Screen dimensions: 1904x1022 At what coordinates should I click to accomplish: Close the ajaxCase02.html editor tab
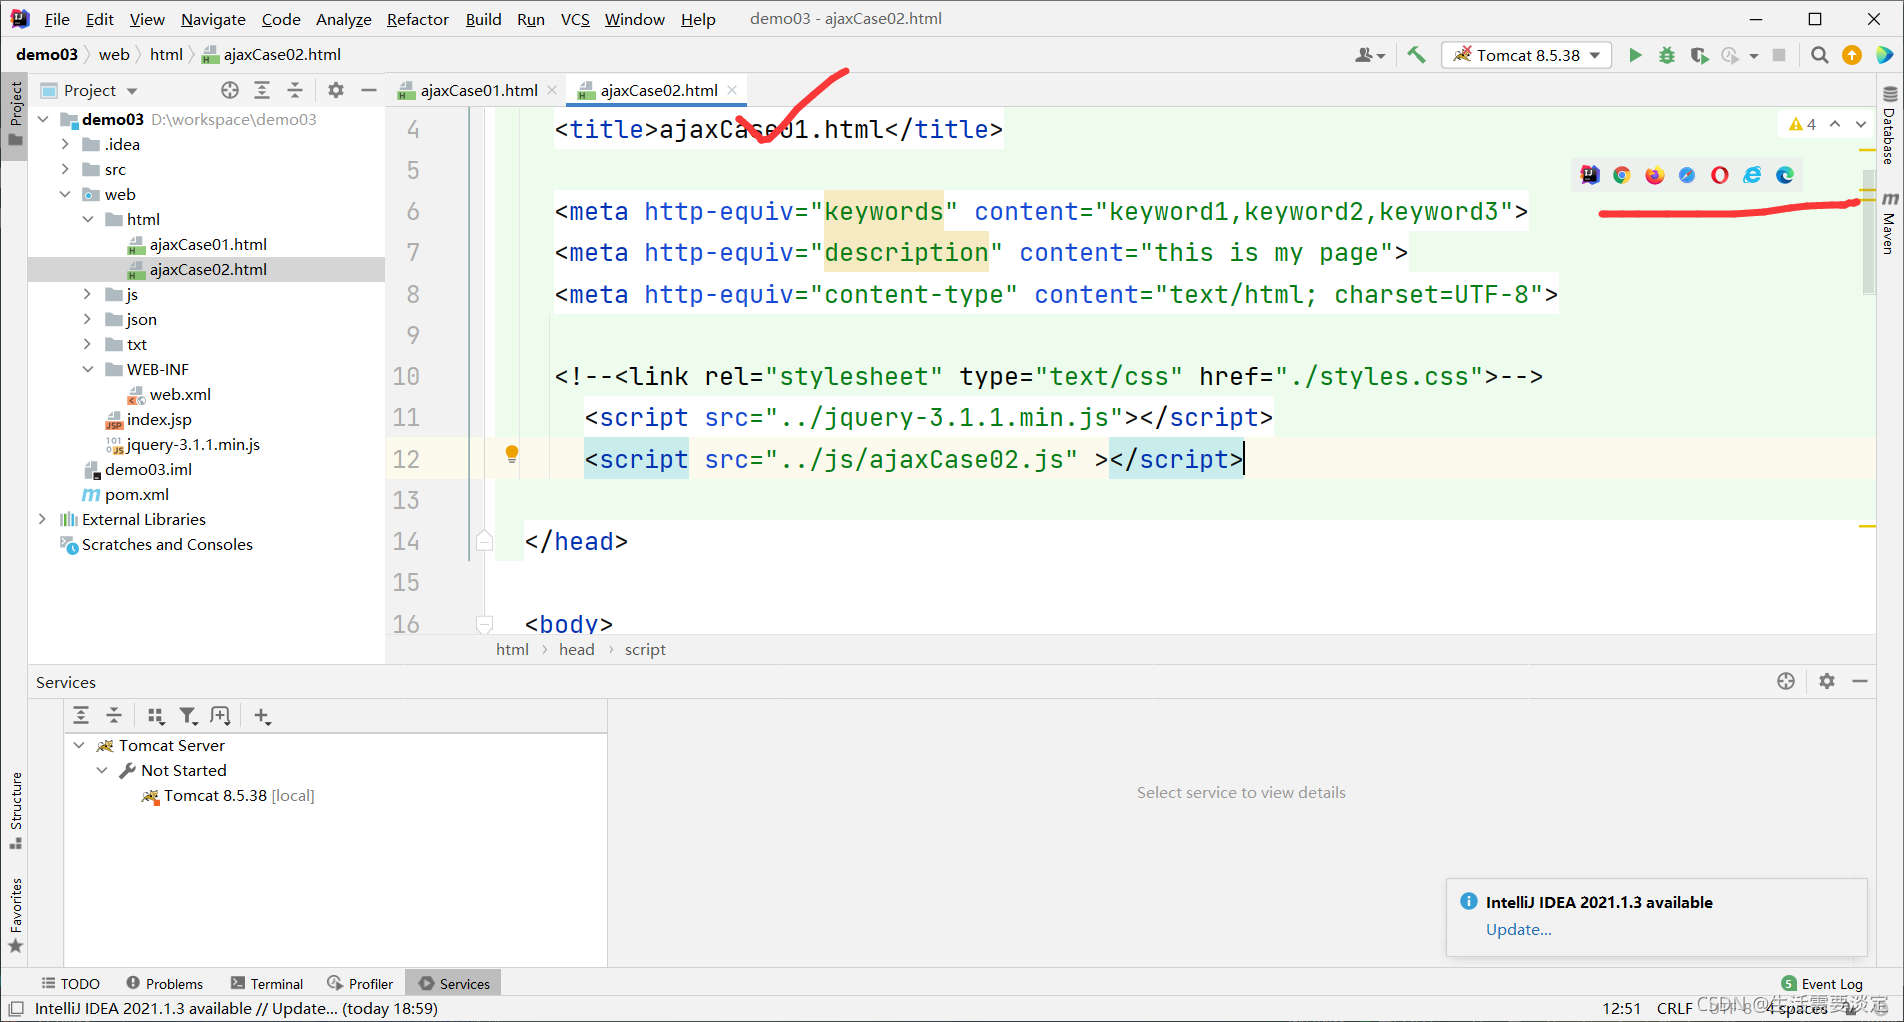click(733, 90)
